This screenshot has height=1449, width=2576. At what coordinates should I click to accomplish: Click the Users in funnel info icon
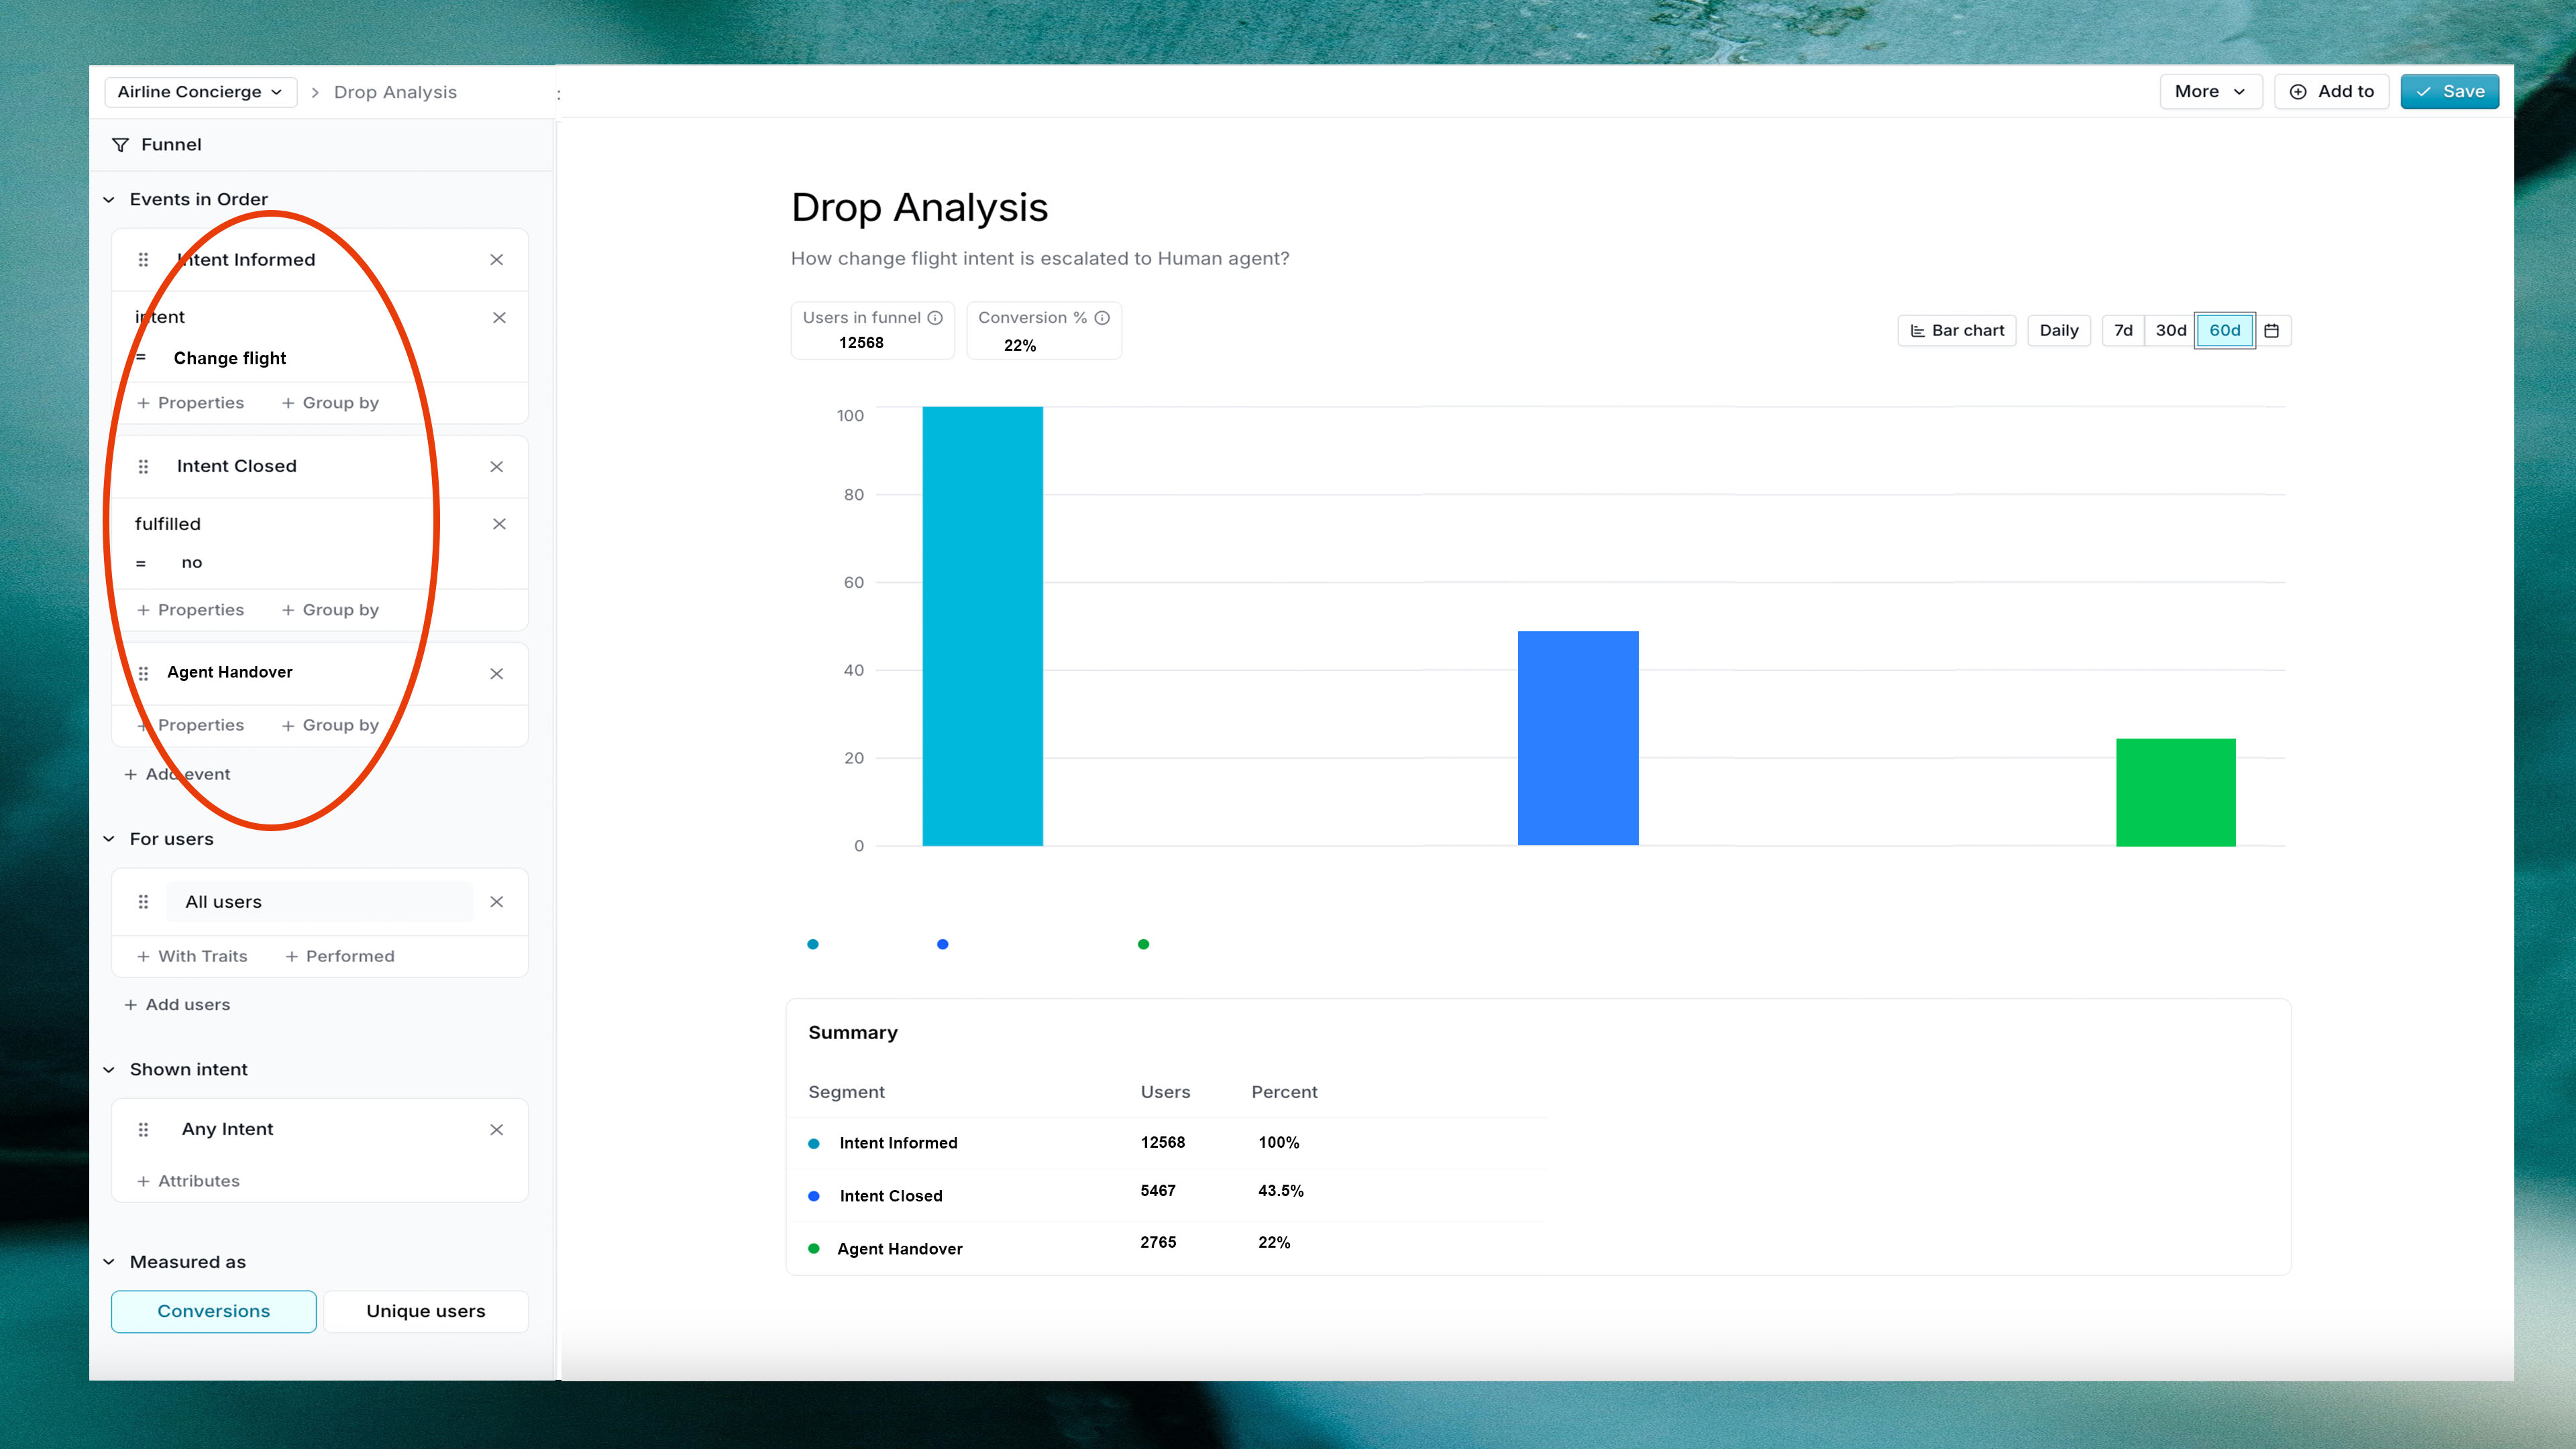click(935, 318)
